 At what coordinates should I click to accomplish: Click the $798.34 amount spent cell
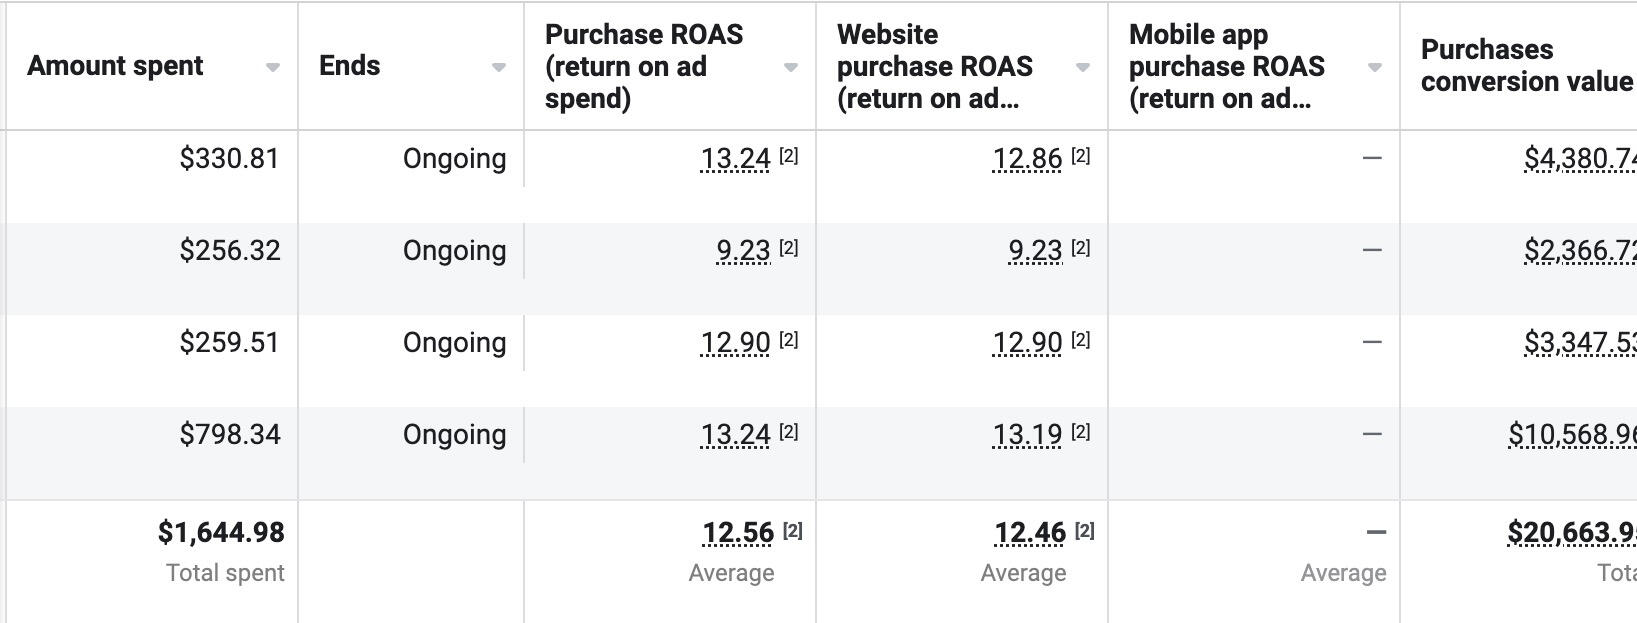(x=230, y=435)
